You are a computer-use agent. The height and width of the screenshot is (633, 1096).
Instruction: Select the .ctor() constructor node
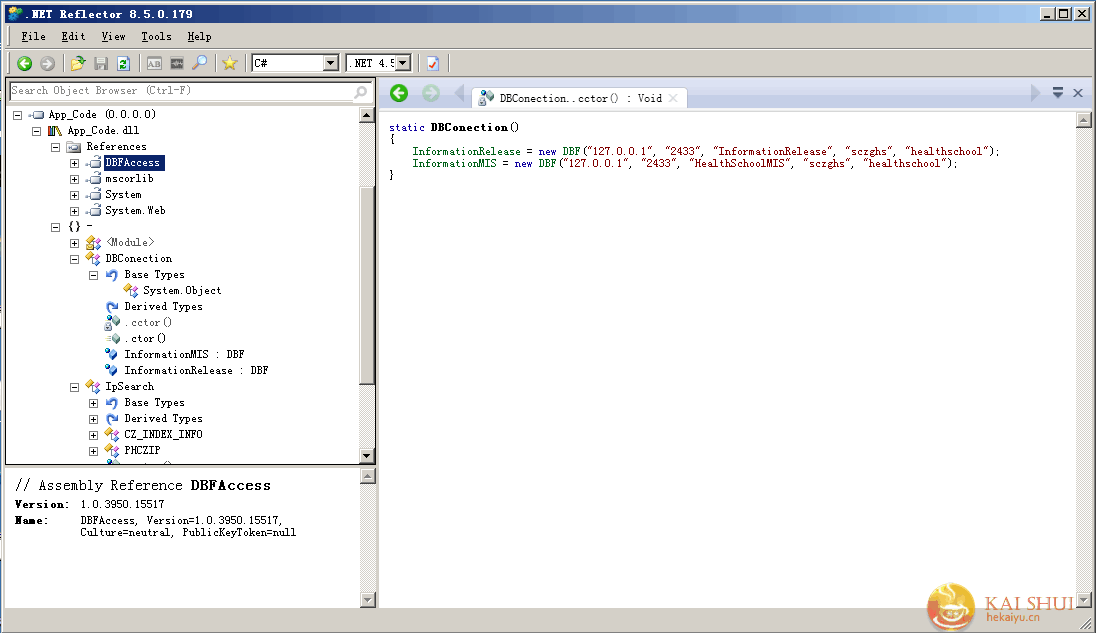[x=145, y=339]
